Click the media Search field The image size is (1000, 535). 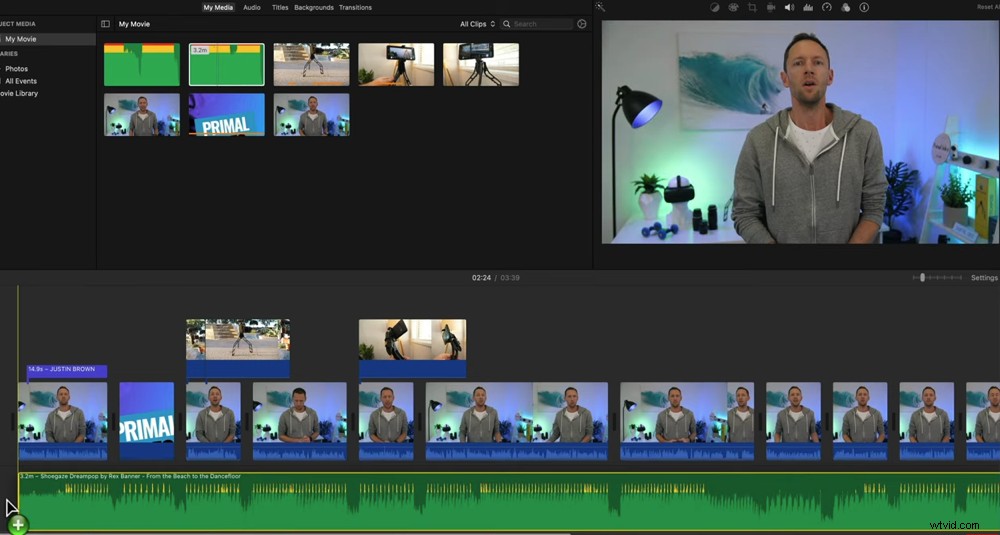pyautogui.click(x=536, y=24)
